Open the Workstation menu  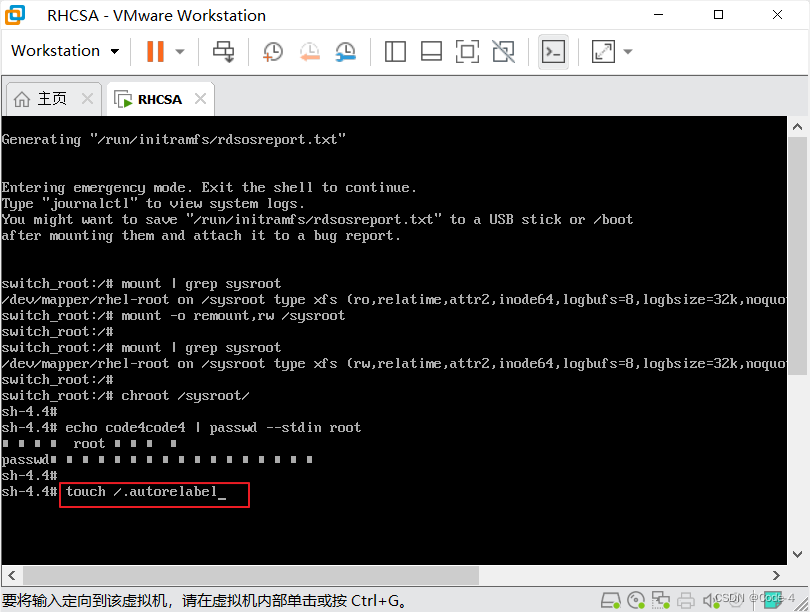(65, 51)
